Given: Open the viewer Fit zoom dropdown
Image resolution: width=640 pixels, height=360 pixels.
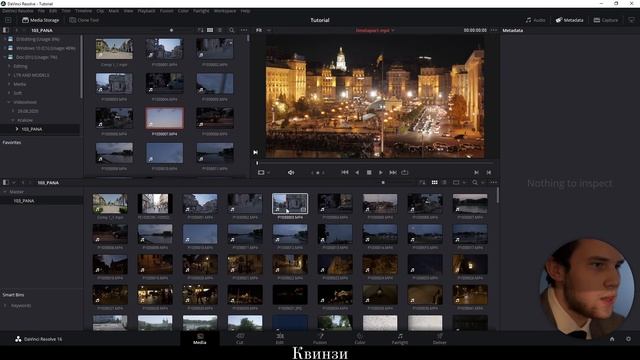Looking at the screenshot, I should (x=263, y=30).
